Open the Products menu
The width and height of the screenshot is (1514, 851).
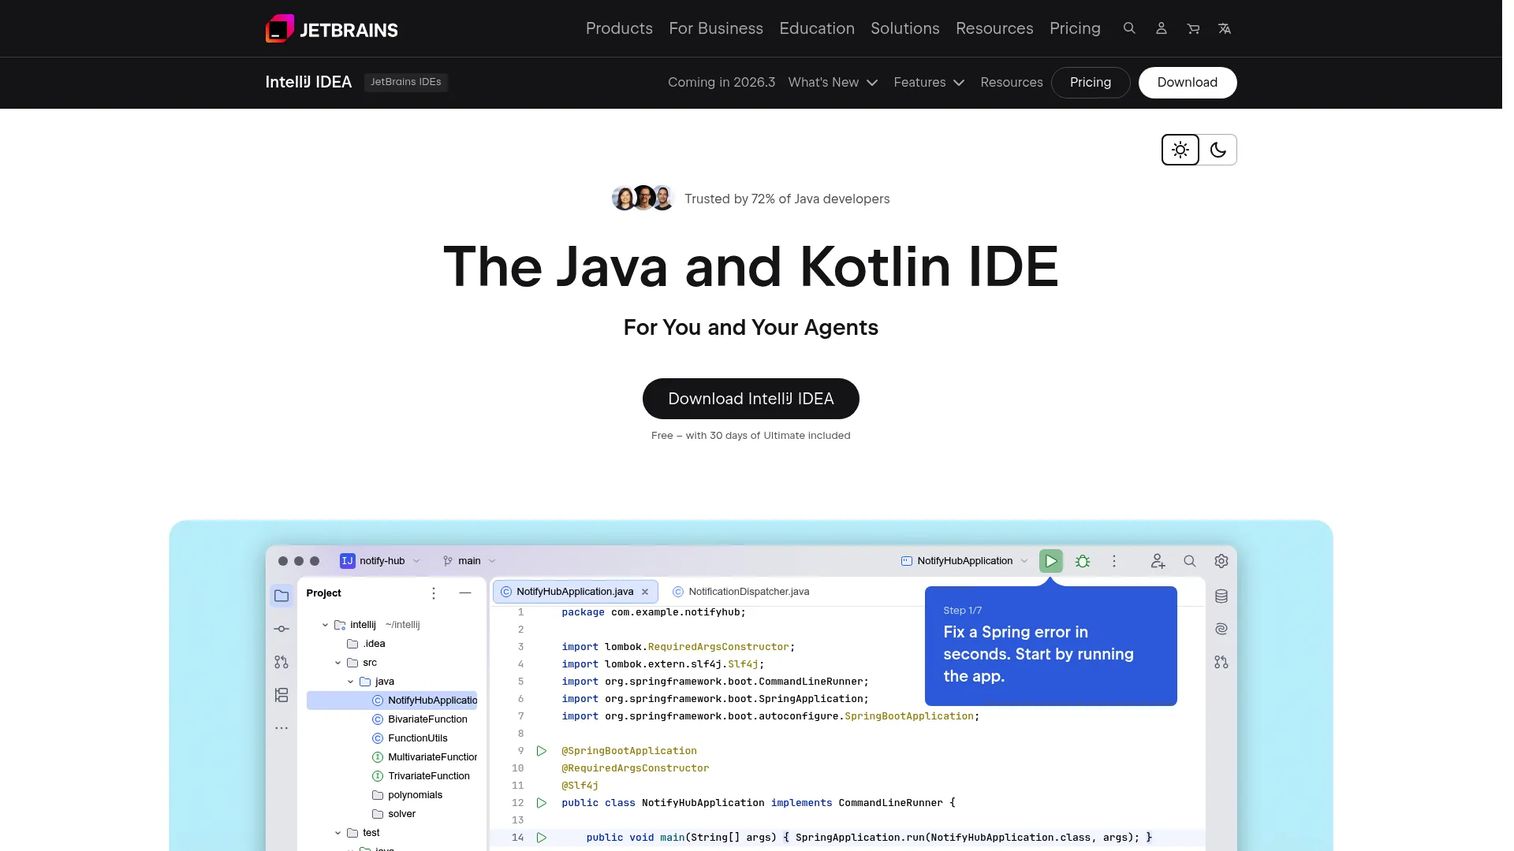pyautogui.click(x=619, y=28)
